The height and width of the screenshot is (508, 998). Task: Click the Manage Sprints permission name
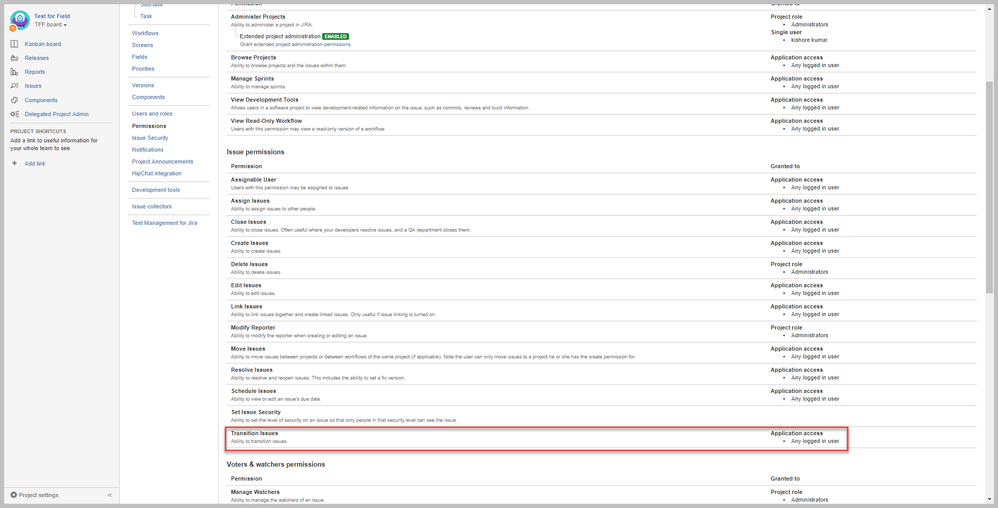click(252, 78)
